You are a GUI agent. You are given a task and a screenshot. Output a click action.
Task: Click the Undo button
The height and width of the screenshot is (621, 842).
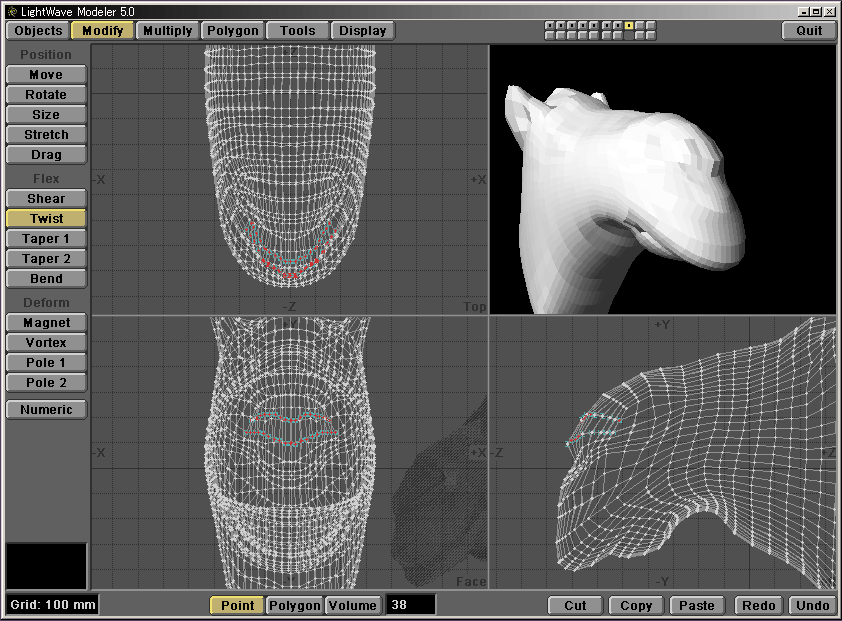(x=812, y=605)
